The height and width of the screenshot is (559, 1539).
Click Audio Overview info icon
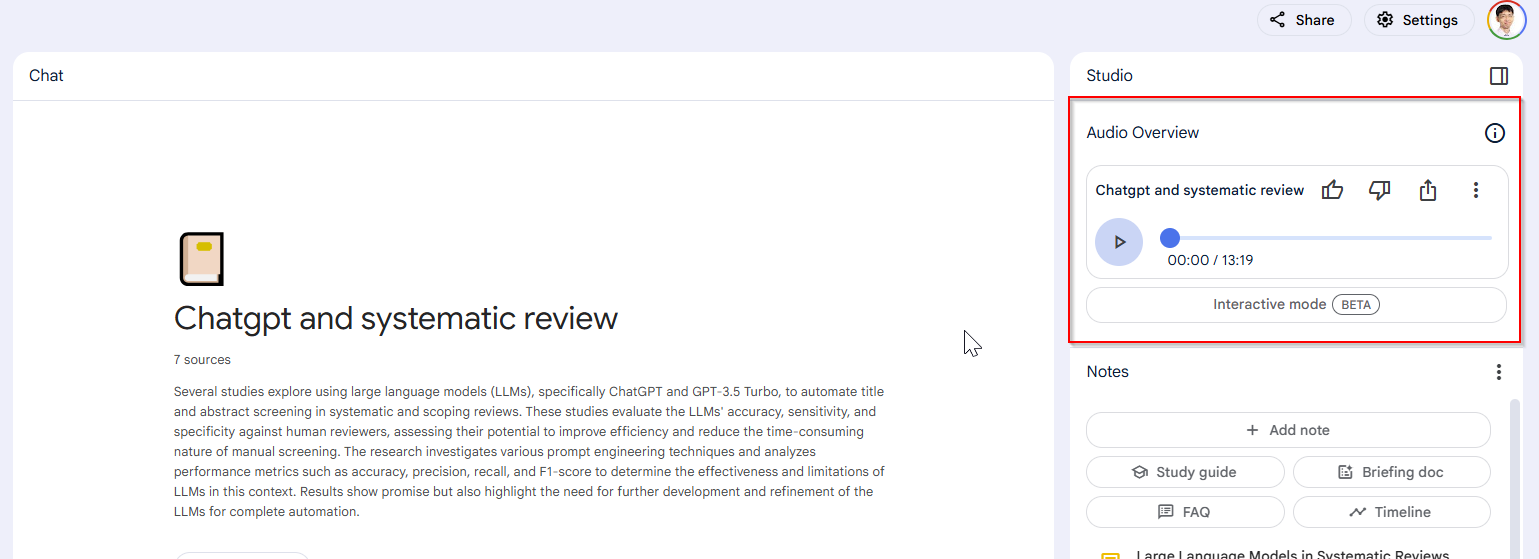[x=1495, y=133]
